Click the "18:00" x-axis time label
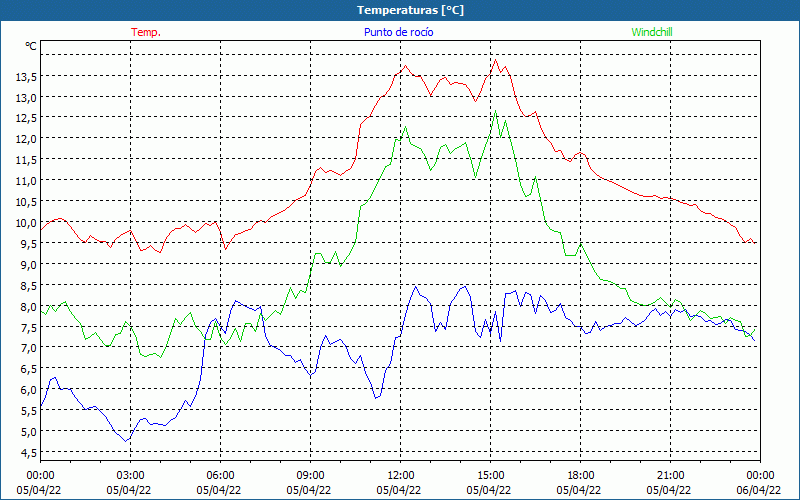 pyautogui.click(x=581, y=476)
